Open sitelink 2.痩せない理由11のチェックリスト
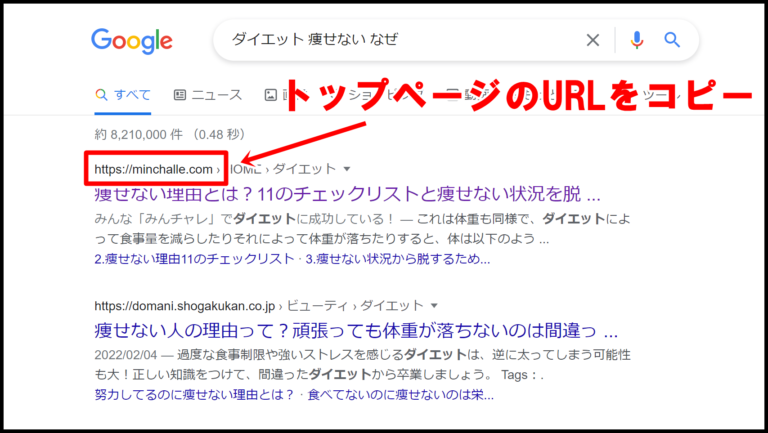The image size is (768, 433). (194, 259)
